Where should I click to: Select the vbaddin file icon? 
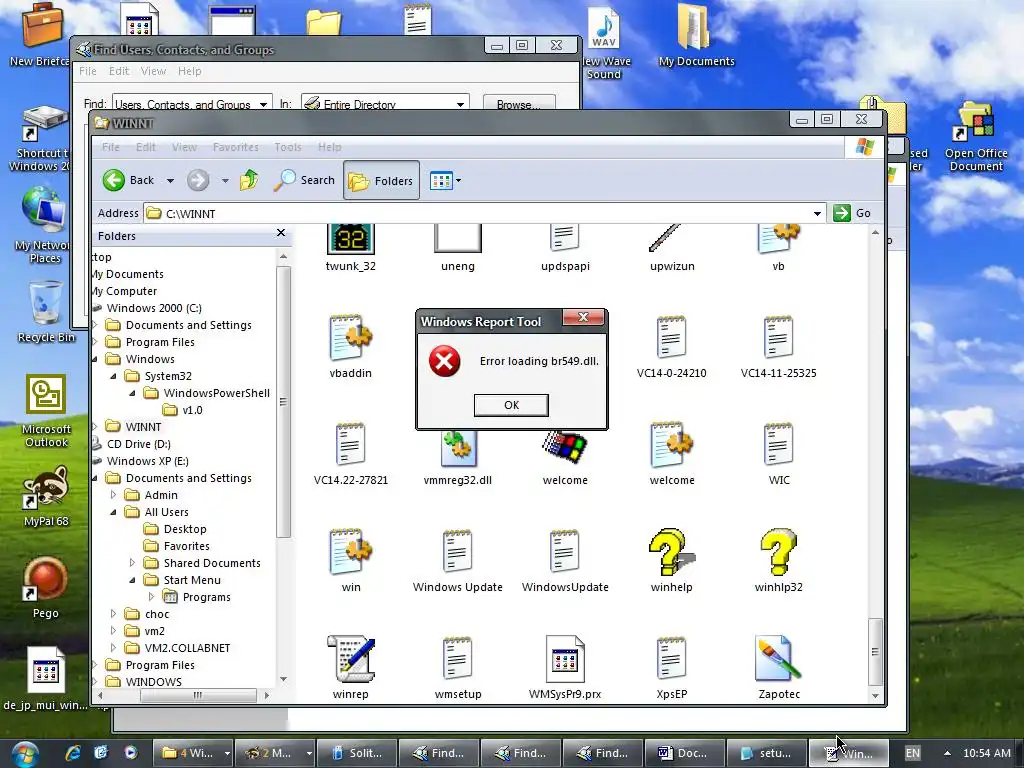point(351,346)
